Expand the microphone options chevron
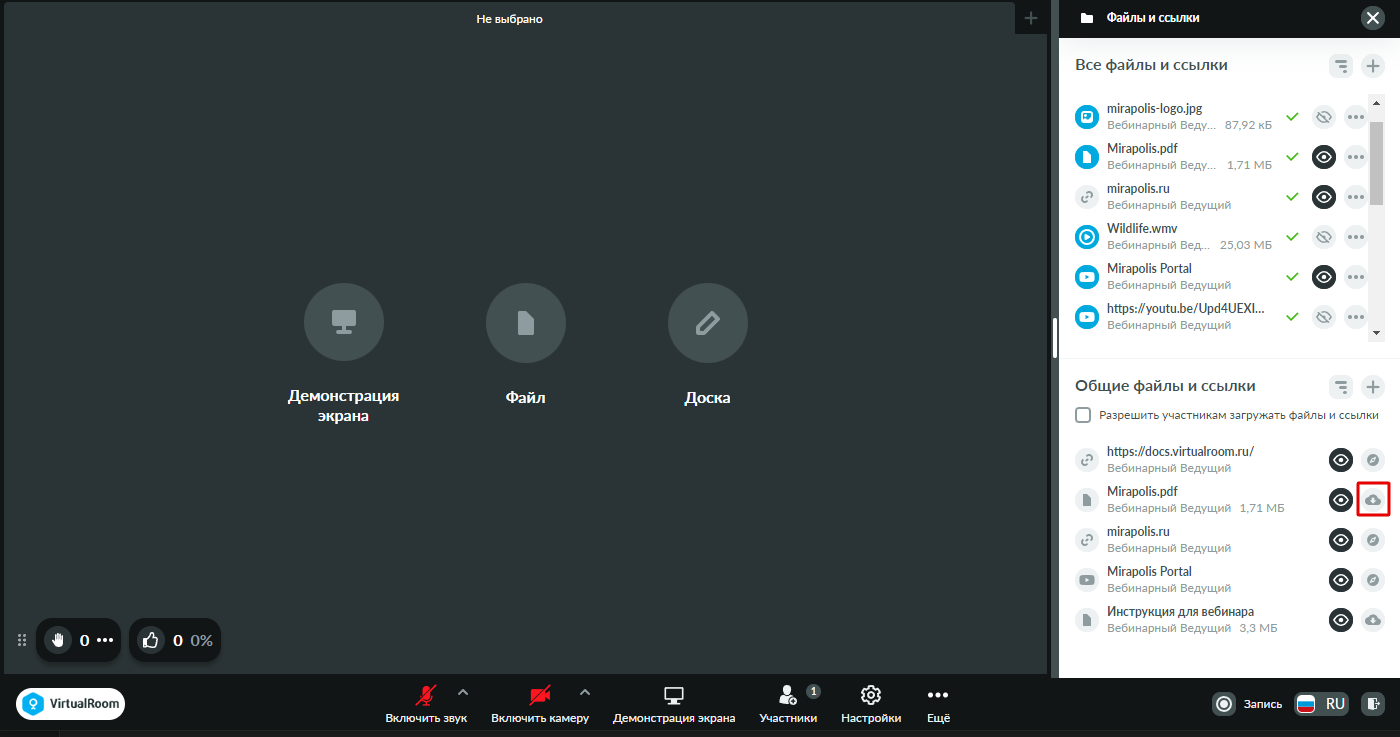Viewport: 1400px width, 737px height. 462,692
